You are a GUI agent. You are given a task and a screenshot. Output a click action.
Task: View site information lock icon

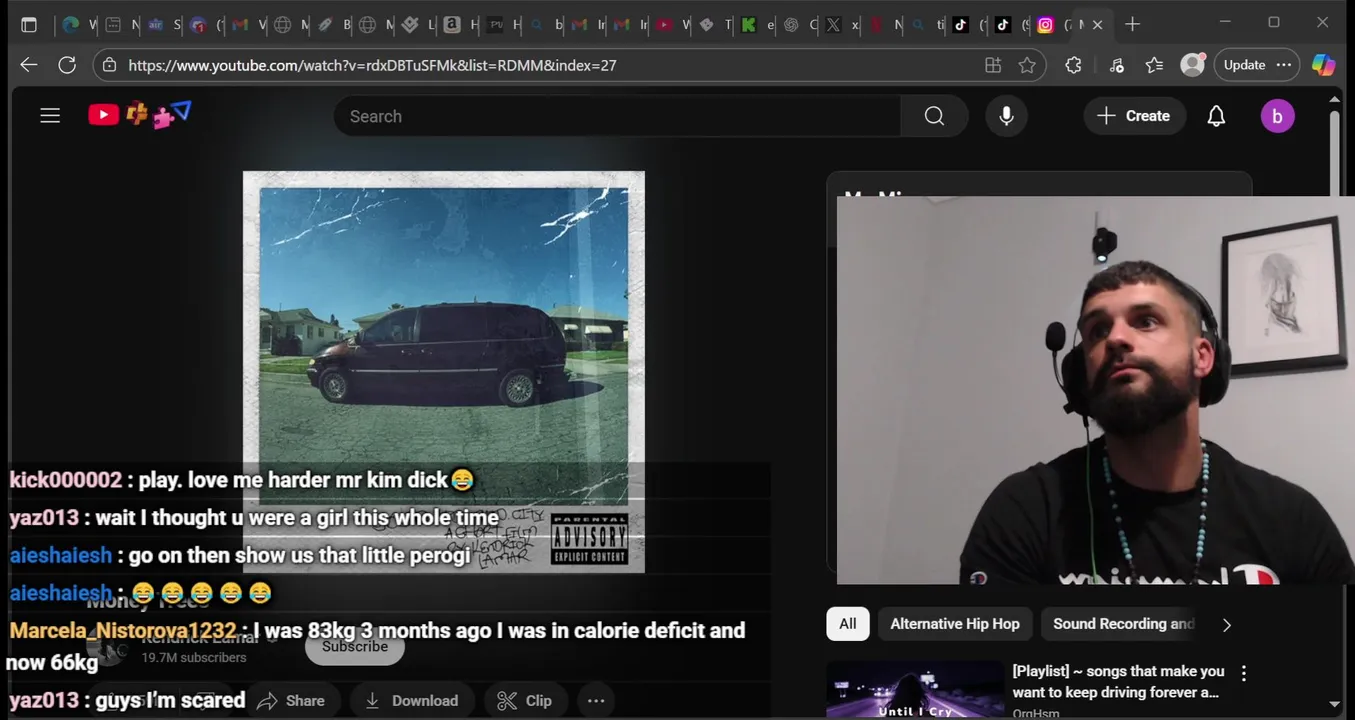coord(110,65)
